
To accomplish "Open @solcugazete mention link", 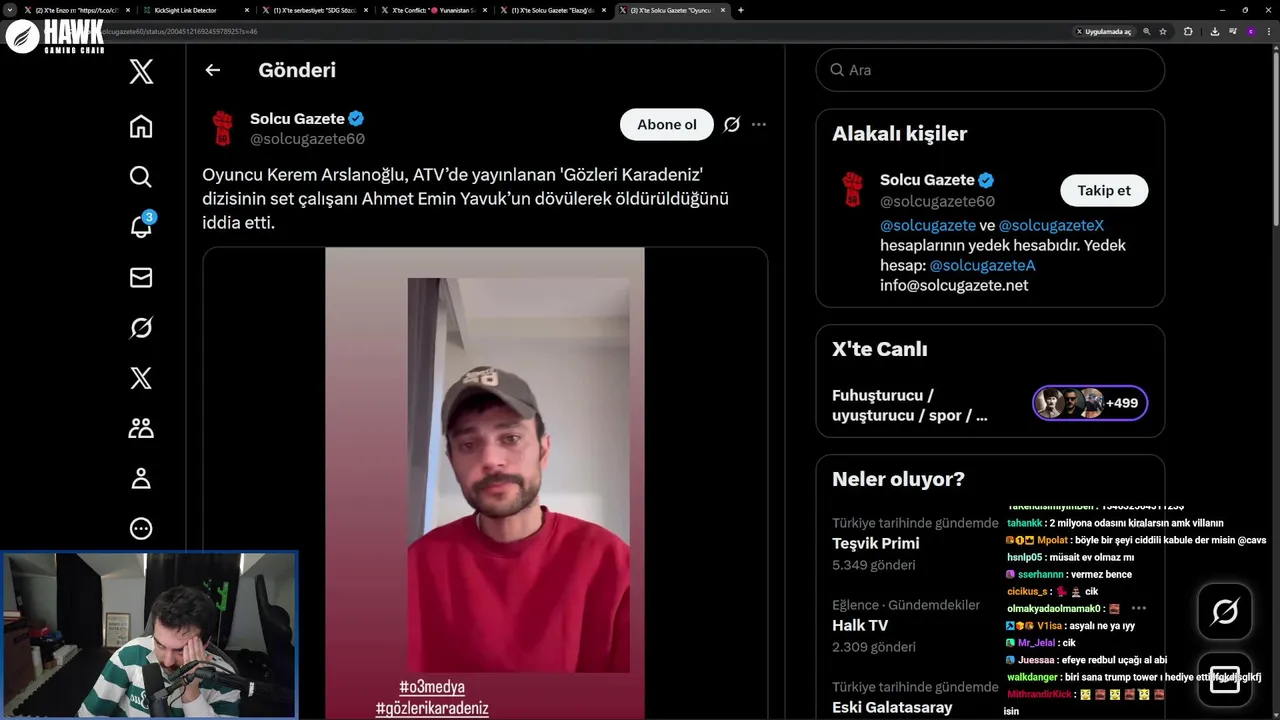I will click(x=928, y=225).
